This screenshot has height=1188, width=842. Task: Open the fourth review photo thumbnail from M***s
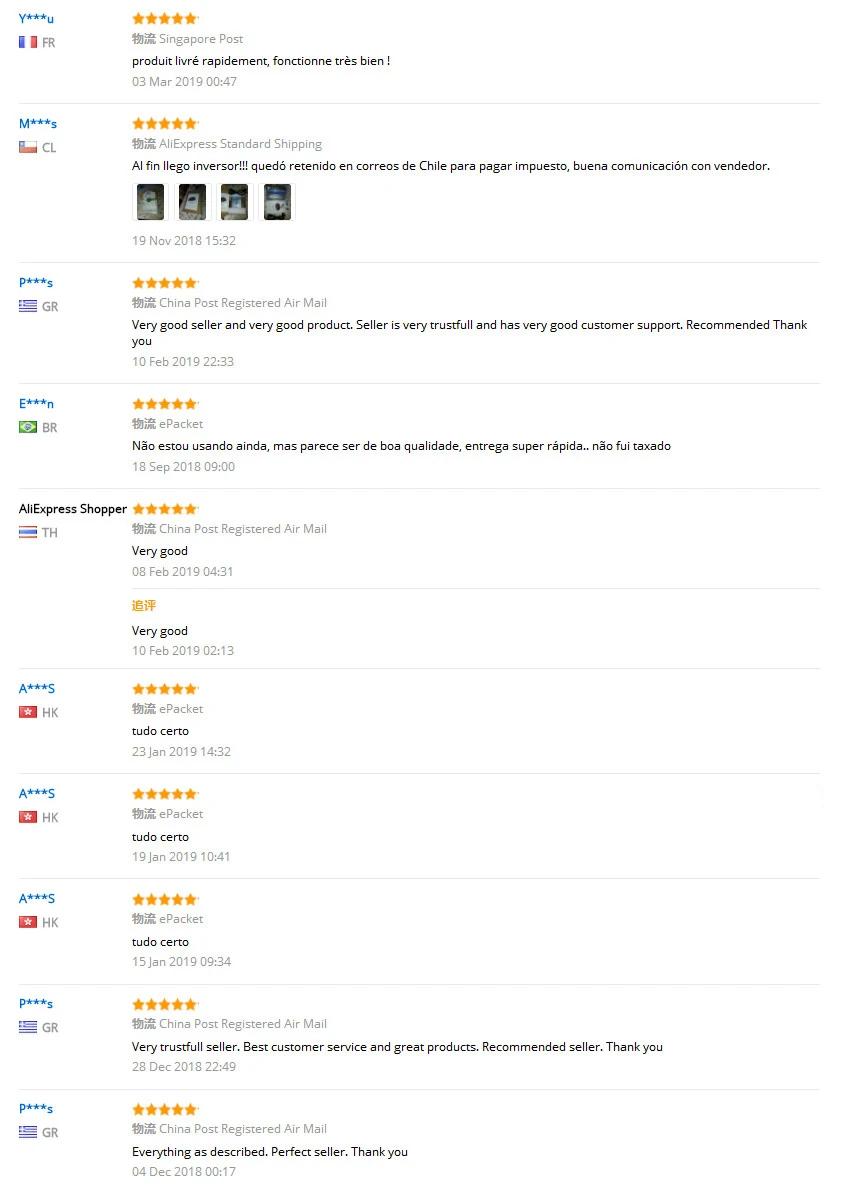pos(277,202)
